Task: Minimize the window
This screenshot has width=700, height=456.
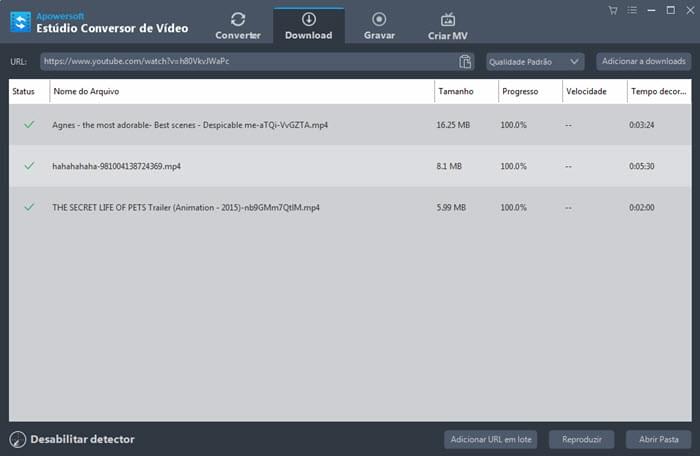Action: 651,10
